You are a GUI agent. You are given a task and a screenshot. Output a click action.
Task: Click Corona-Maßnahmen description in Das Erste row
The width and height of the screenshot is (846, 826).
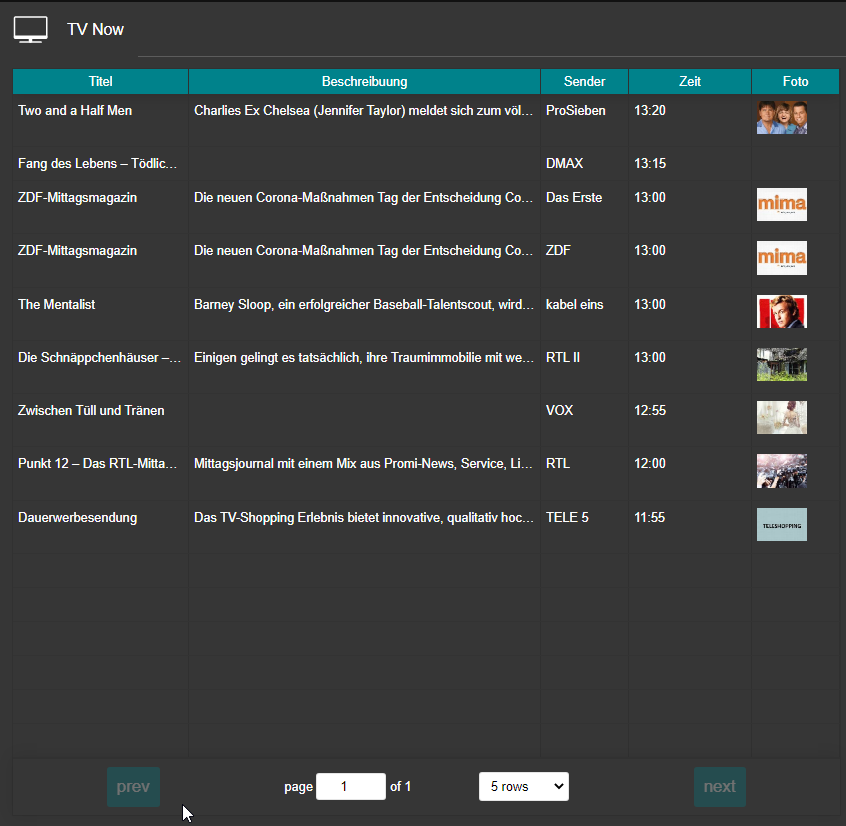coord(364,197)
